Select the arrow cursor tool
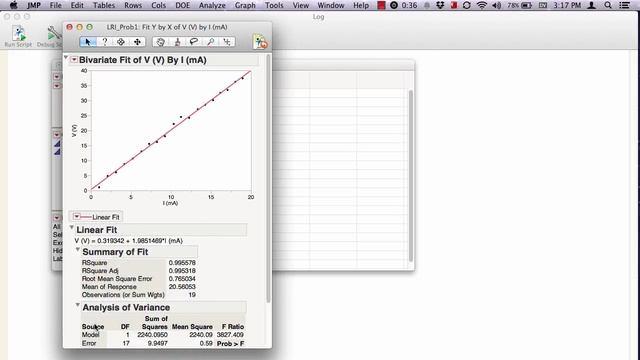The width and height of the screenshot is (640, 360). click(x=88, y=42)
